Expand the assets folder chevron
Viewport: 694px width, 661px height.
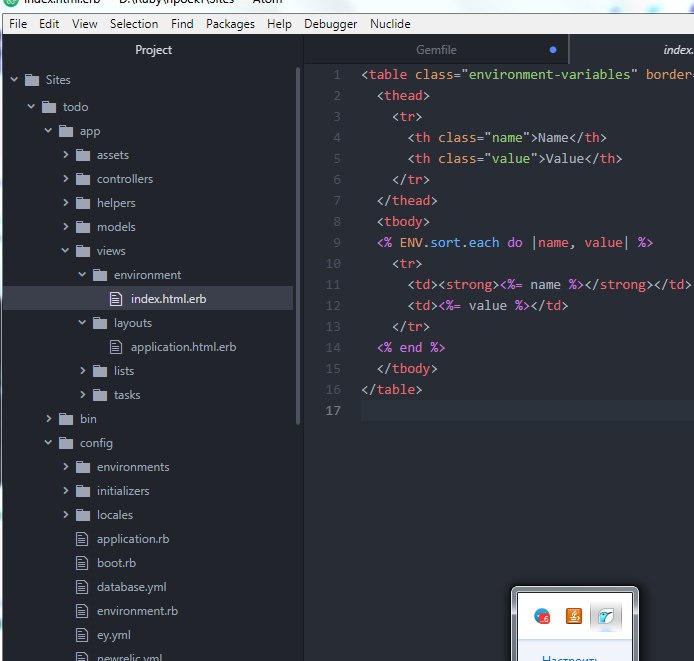pyautogui.click(x=66, y=155)
